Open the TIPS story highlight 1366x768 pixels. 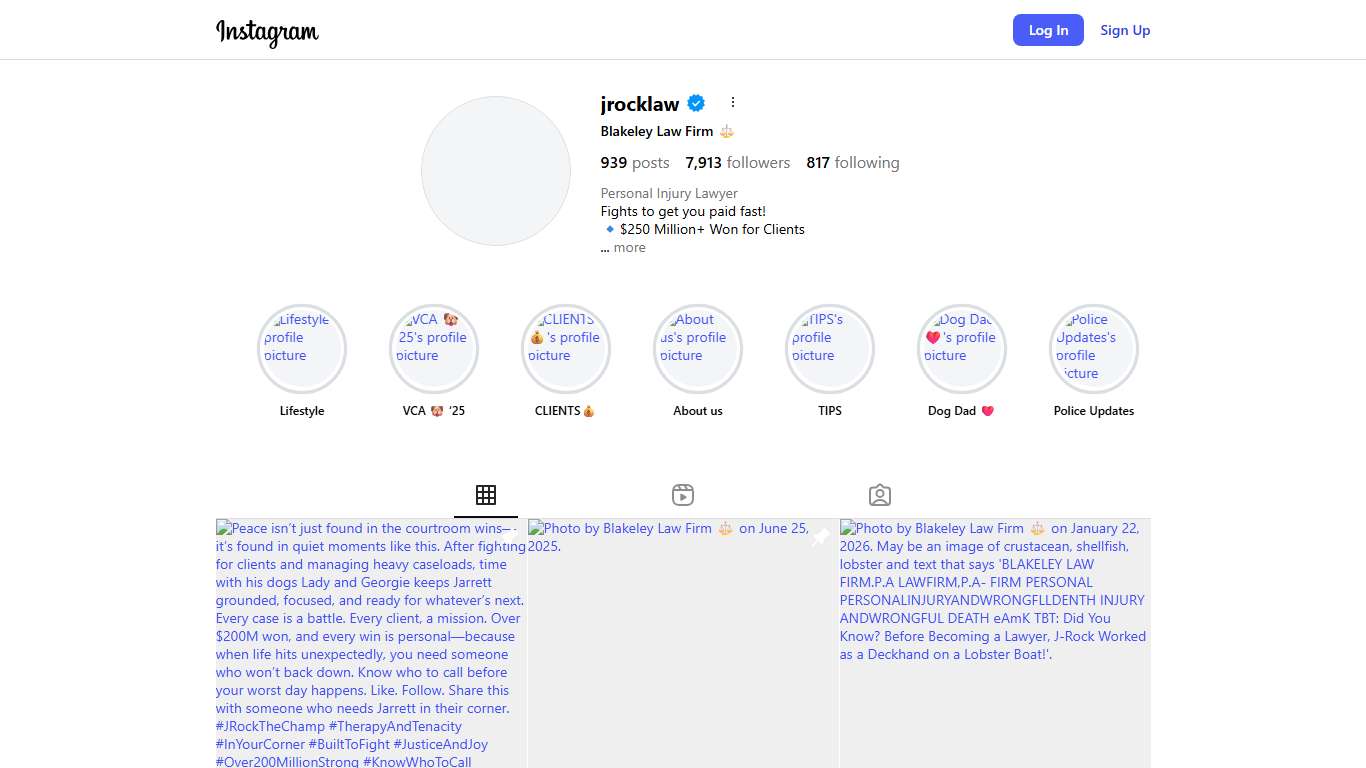830,349
